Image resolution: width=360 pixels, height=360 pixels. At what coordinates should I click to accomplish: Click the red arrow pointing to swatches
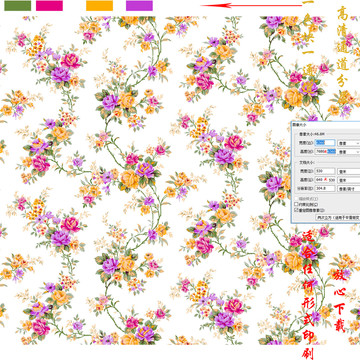pyautogui.click(x=252, y=5)
